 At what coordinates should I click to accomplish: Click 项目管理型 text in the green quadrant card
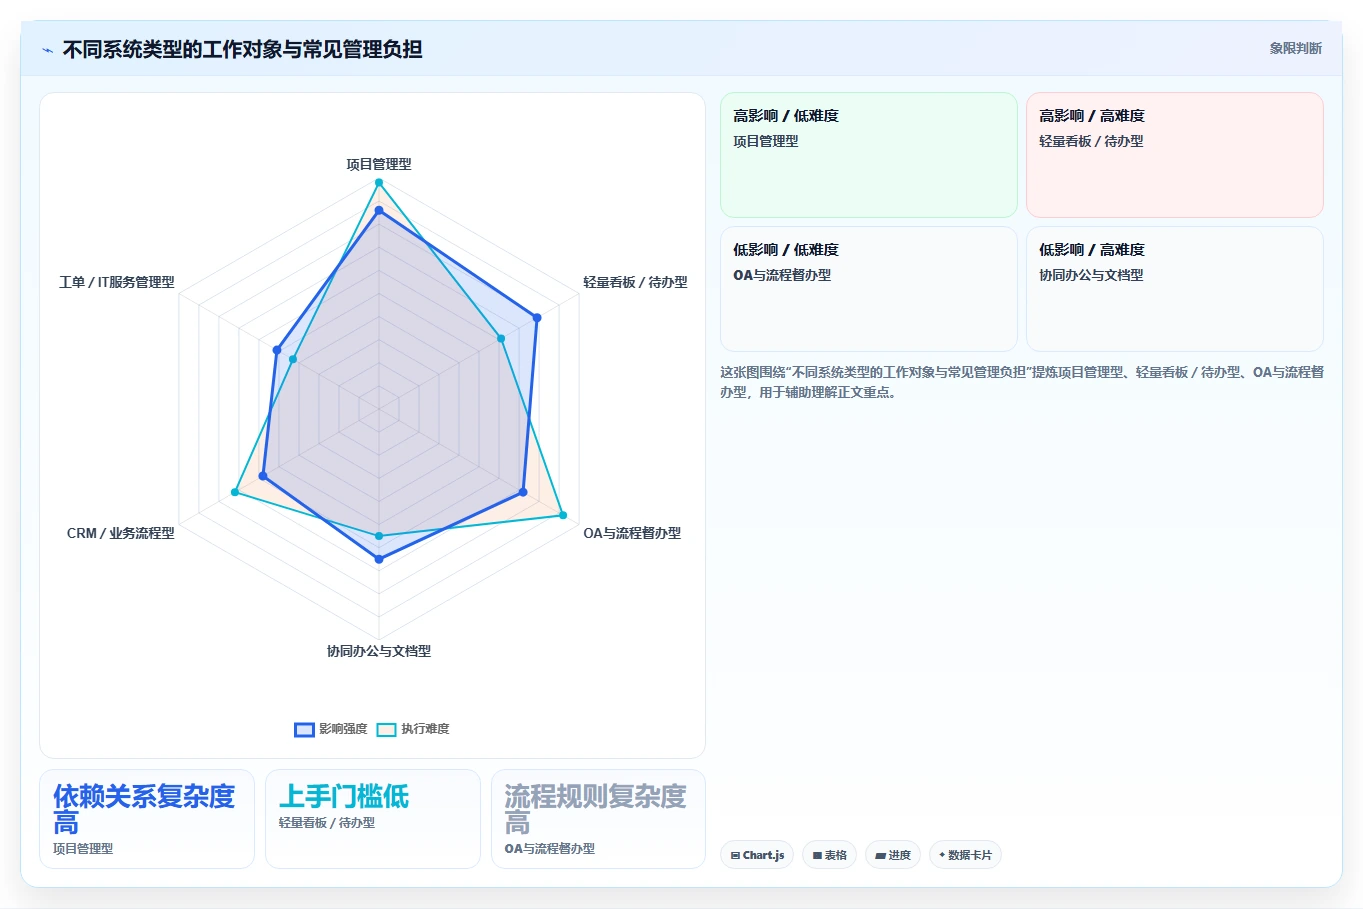pyautogui.click(x=766, y=141)
